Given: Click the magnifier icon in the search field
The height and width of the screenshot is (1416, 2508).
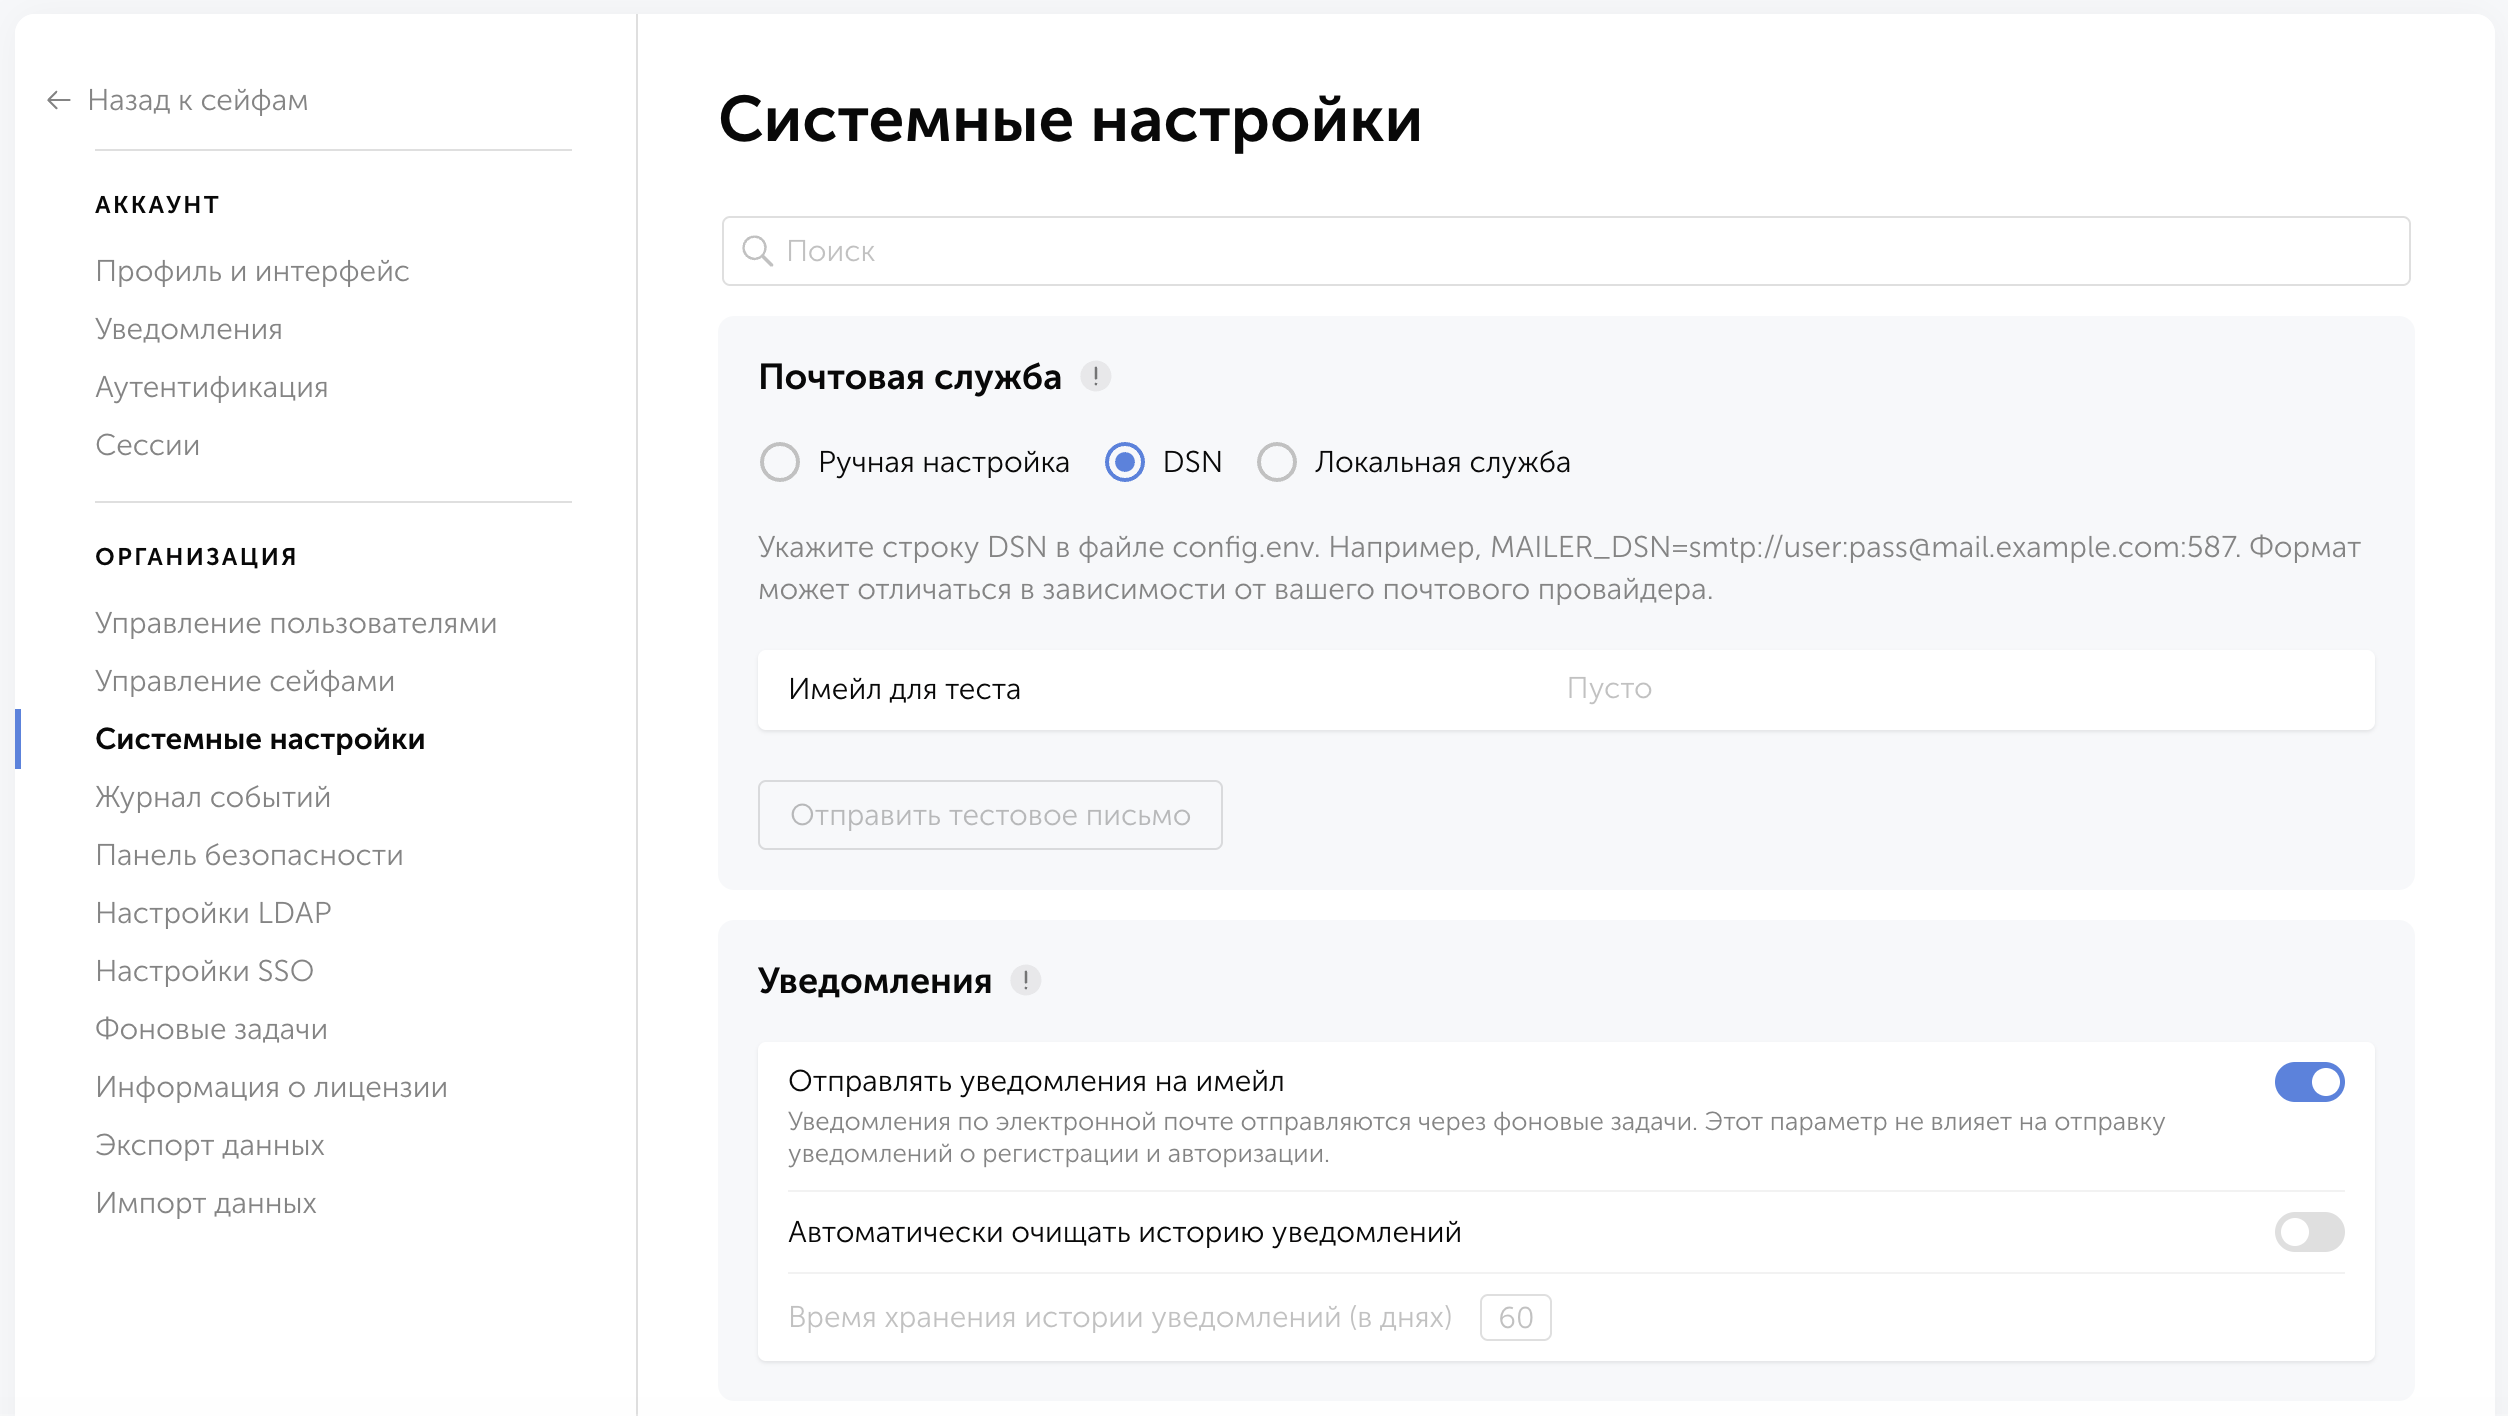Looking at the screenshot, I should pyautogui.click(x=757, y=251).
